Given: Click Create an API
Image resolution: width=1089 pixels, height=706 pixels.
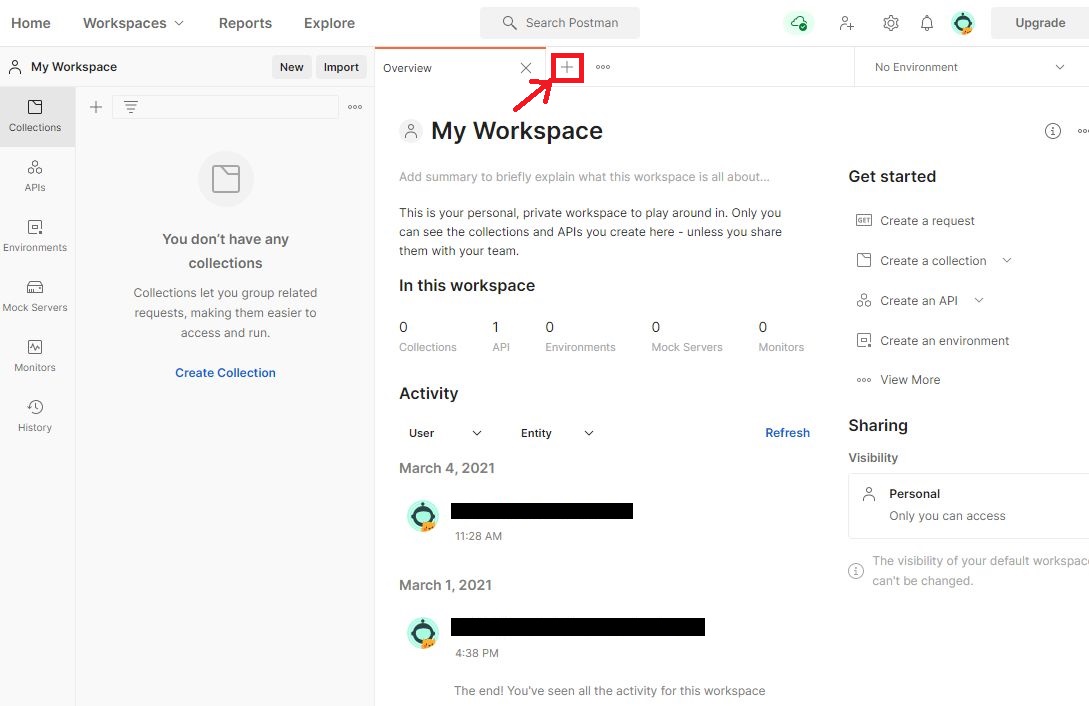Looking at the screenshot, I should pyautogui.click(x=918, y=301).
